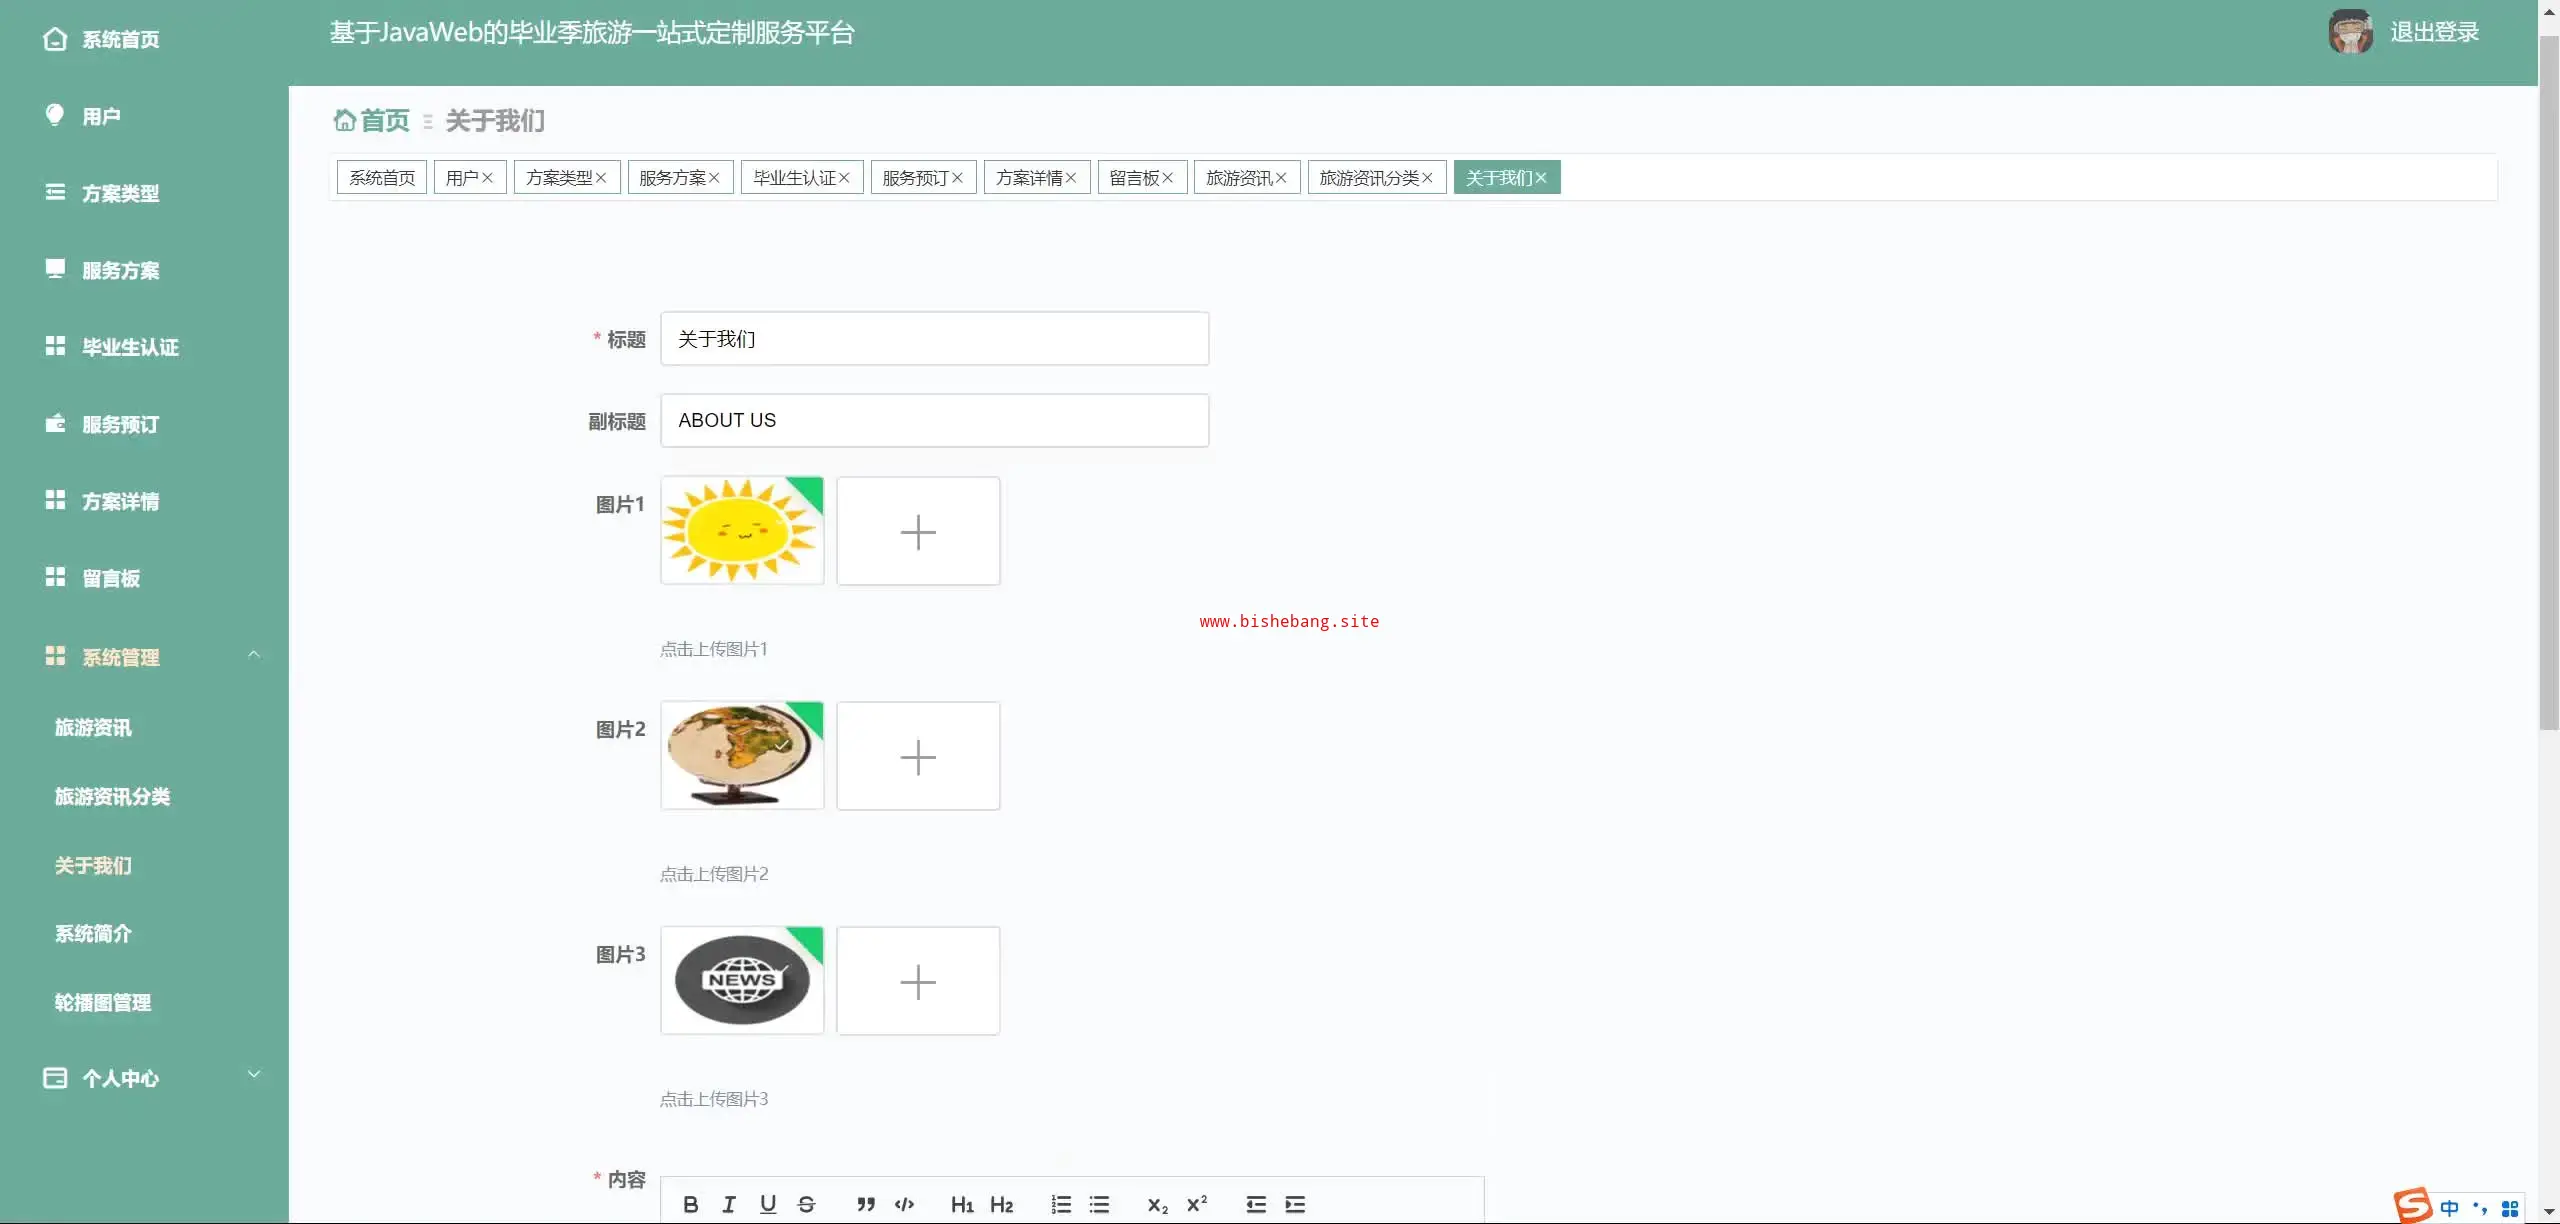This screenshot has width=2560, height=1224.
Task: Click the Bold formatting icon
Action: 690,1204
